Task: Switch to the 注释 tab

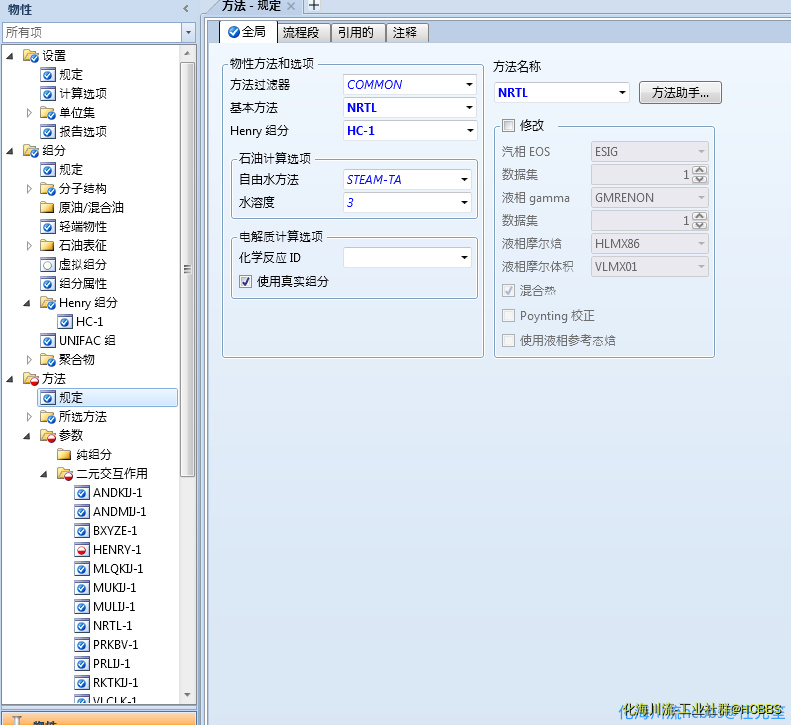Action: coord(406,33)
